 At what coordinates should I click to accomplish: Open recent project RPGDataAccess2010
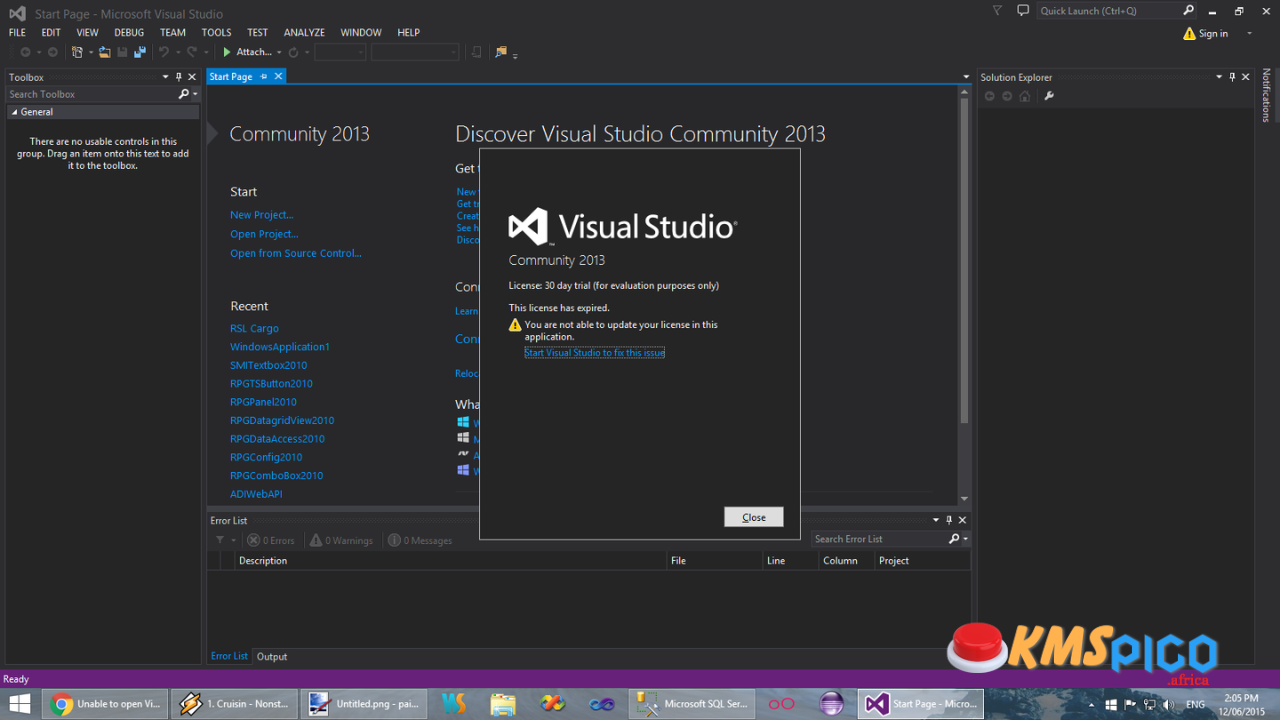277,439
